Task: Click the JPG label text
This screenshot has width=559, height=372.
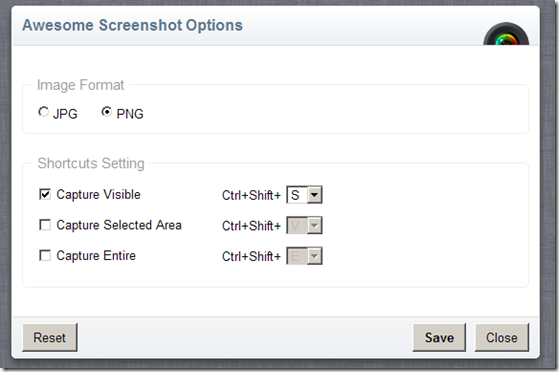Action: pyautogui.click(x=65, y=114)
